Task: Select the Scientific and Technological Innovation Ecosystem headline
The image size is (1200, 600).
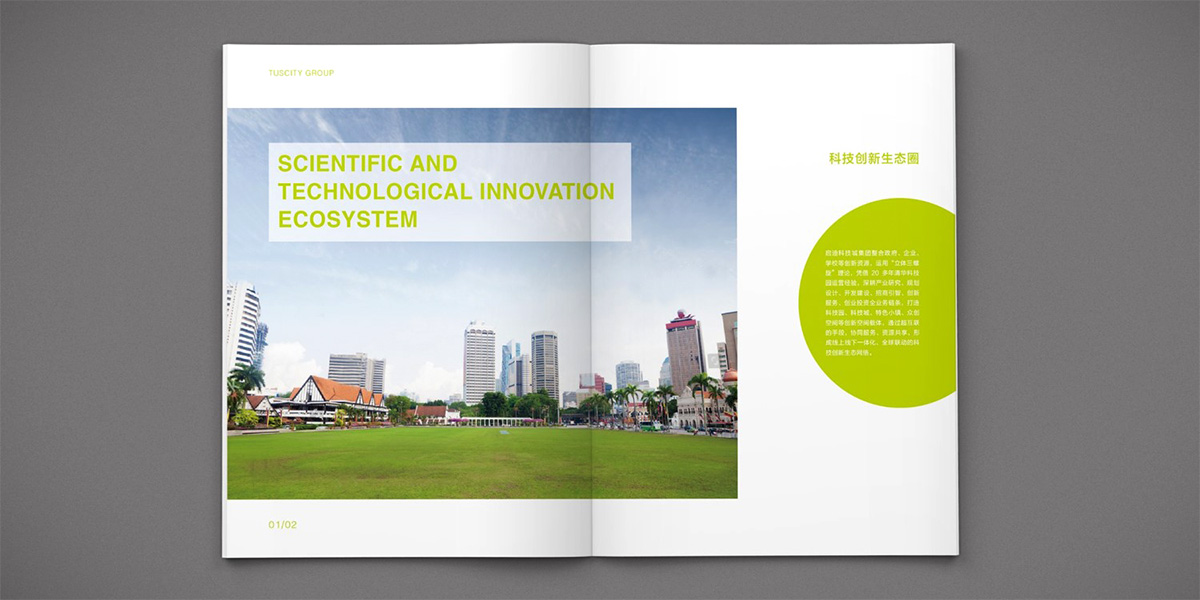Action: 446,191
